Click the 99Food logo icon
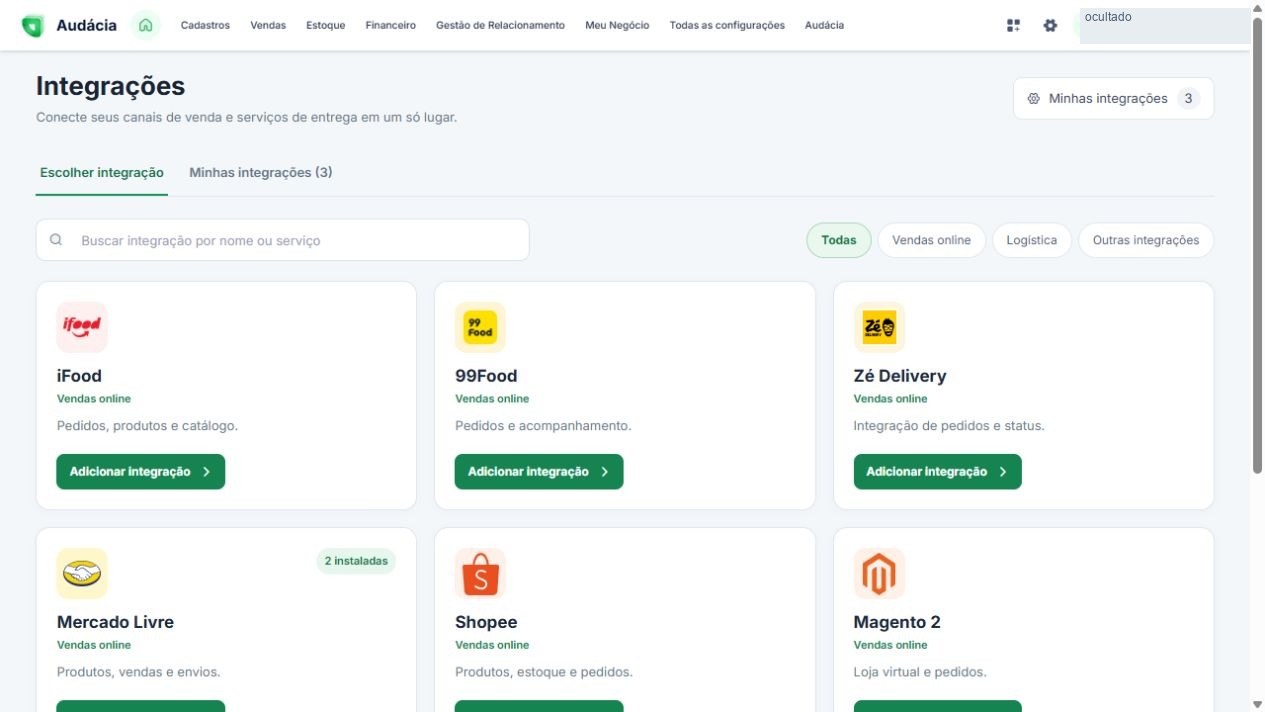Viewport: 1265px width, 712px height. coord(480,327)
